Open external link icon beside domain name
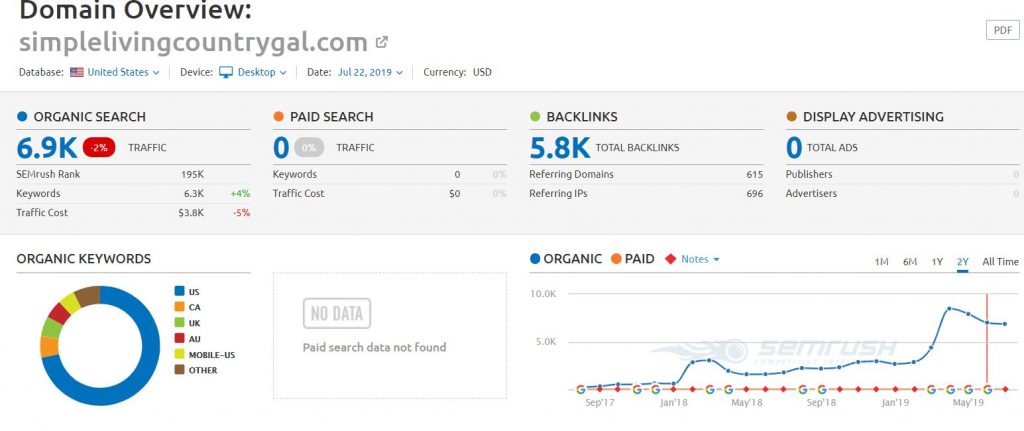 (381, 42)
